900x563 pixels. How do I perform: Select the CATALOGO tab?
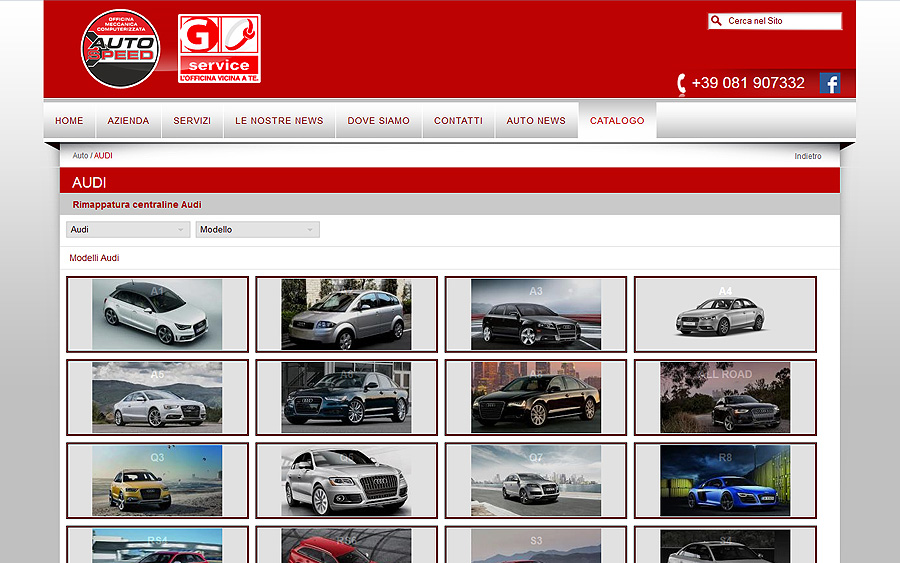(x=618, y=121)
